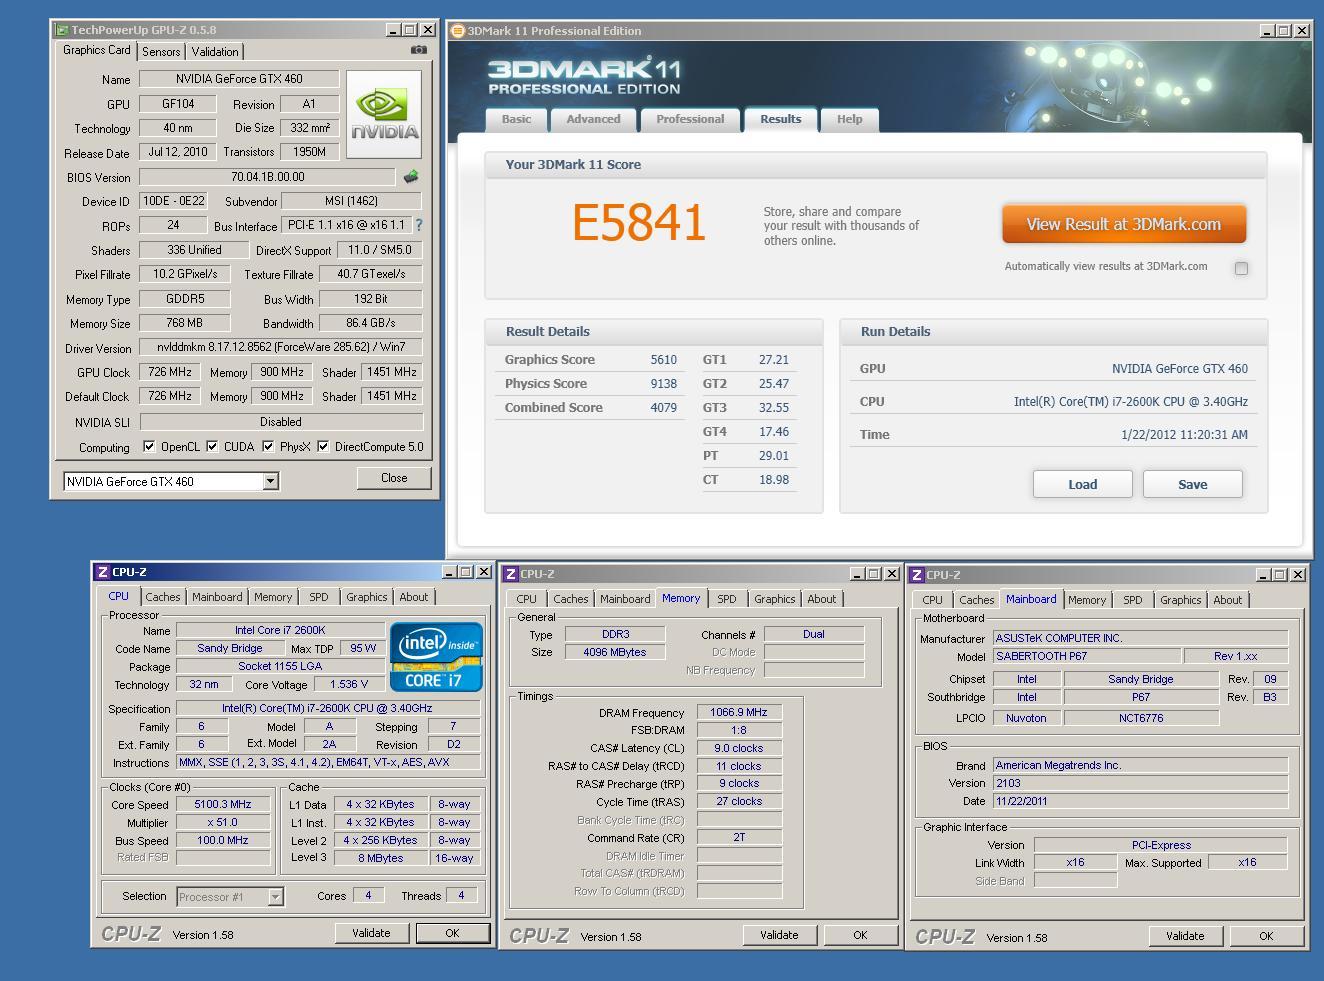The image size is (1324, 981).
Task: Click the Command Rate 2T field
Action: coord(739,837)
